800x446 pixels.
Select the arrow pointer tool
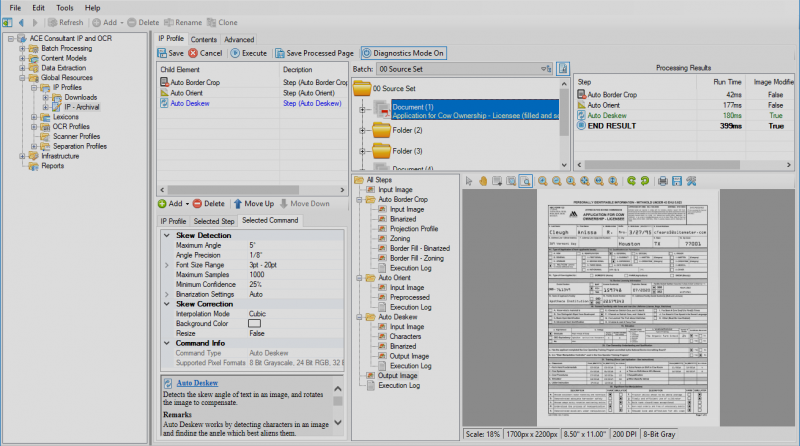470,180
